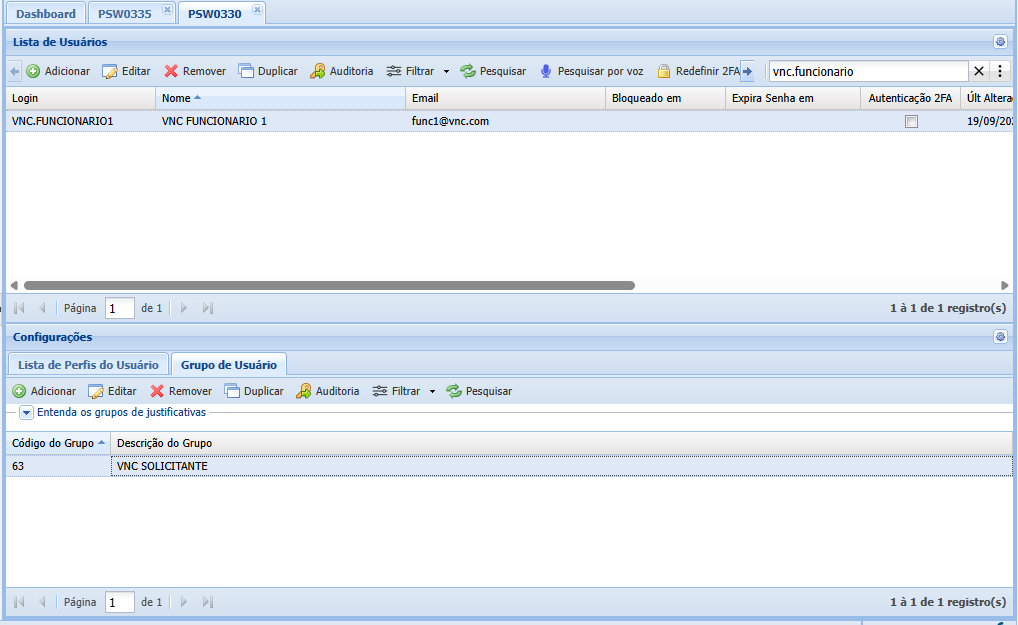Sort users by the Login column header
The width and height of the screenshot is (1018, 625).
pyautogui.click(x=81, y=98)
